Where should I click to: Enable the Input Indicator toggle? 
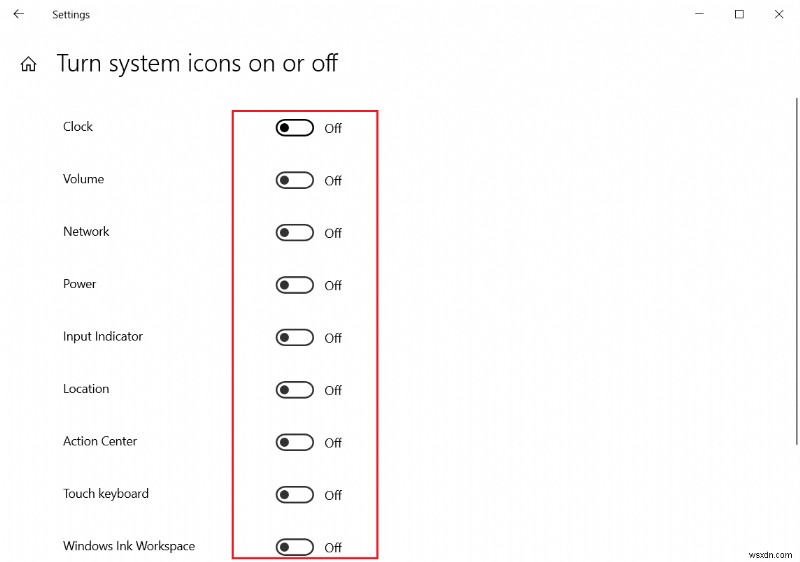tap(295, 338)
